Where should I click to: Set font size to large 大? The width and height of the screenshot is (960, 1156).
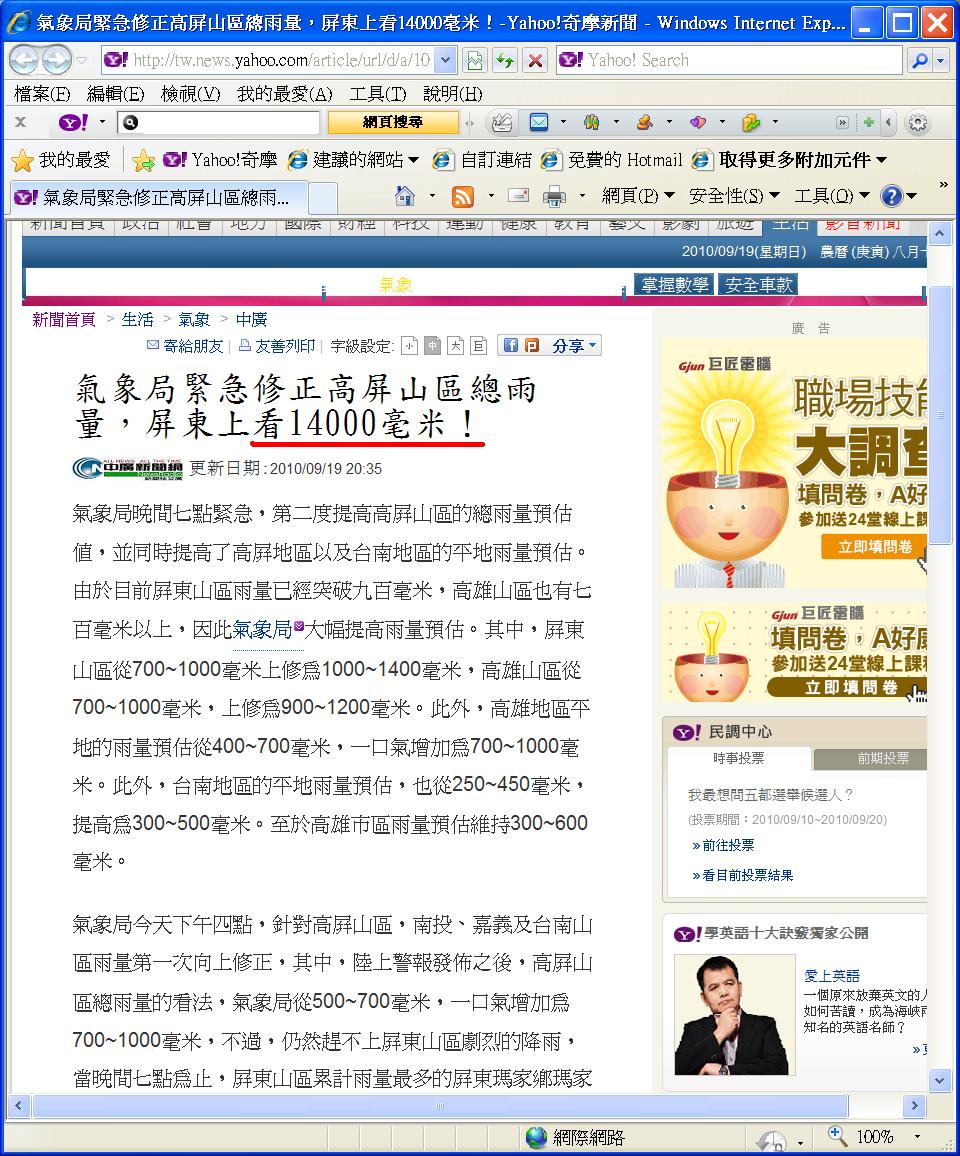coord(456,345)
